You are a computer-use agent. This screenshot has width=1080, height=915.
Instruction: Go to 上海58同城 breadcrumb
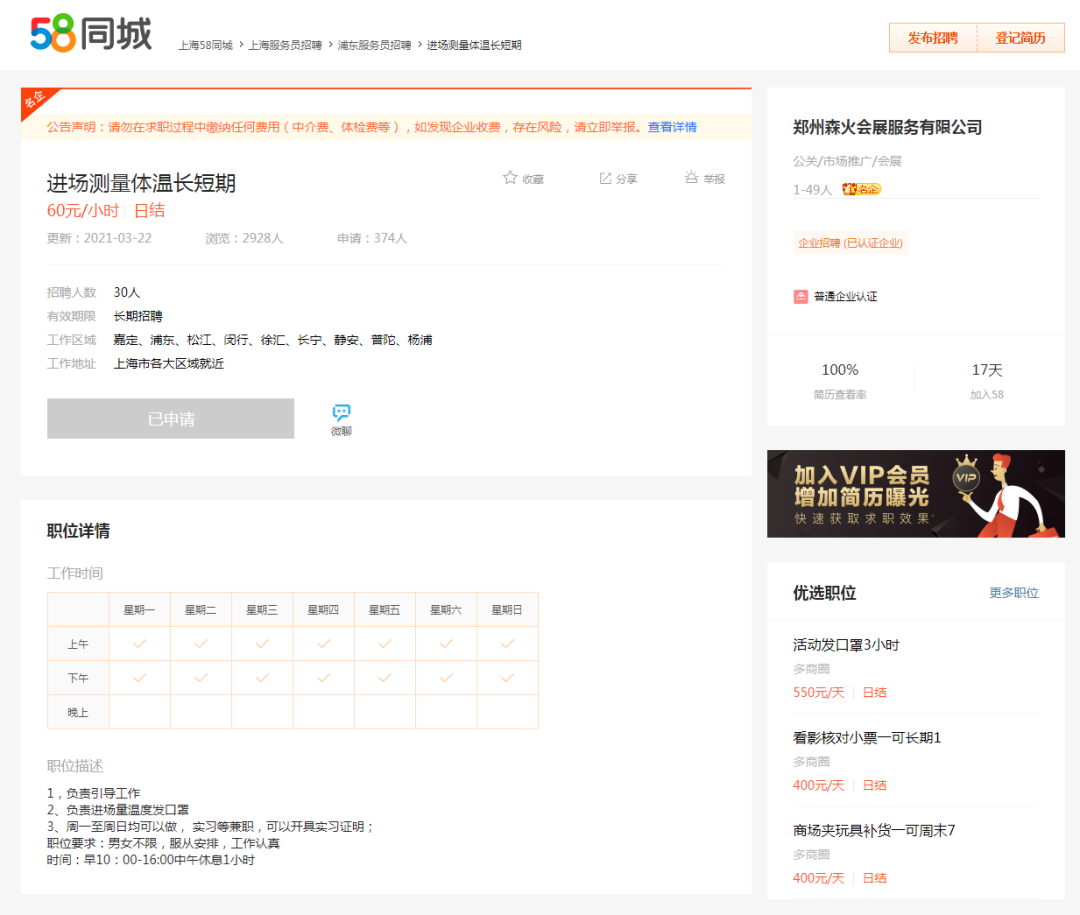pos(205,45)
